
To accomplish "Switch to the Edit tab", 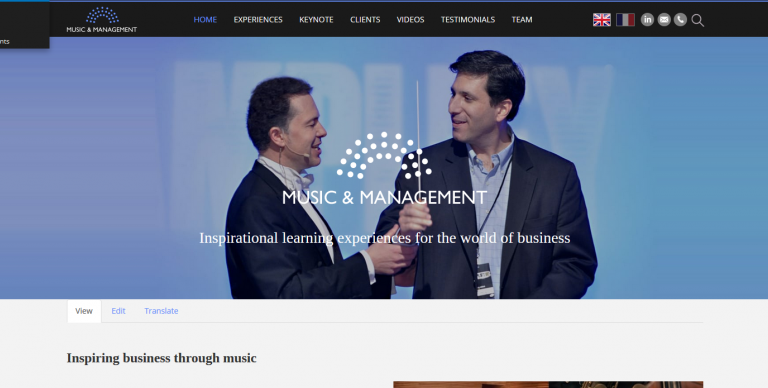I will [118, 311].
